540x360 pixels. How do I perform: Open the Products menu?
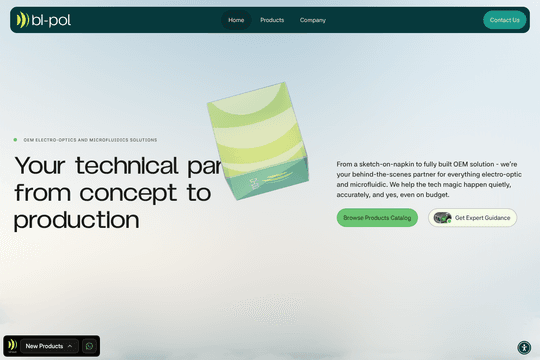(272, 20)
